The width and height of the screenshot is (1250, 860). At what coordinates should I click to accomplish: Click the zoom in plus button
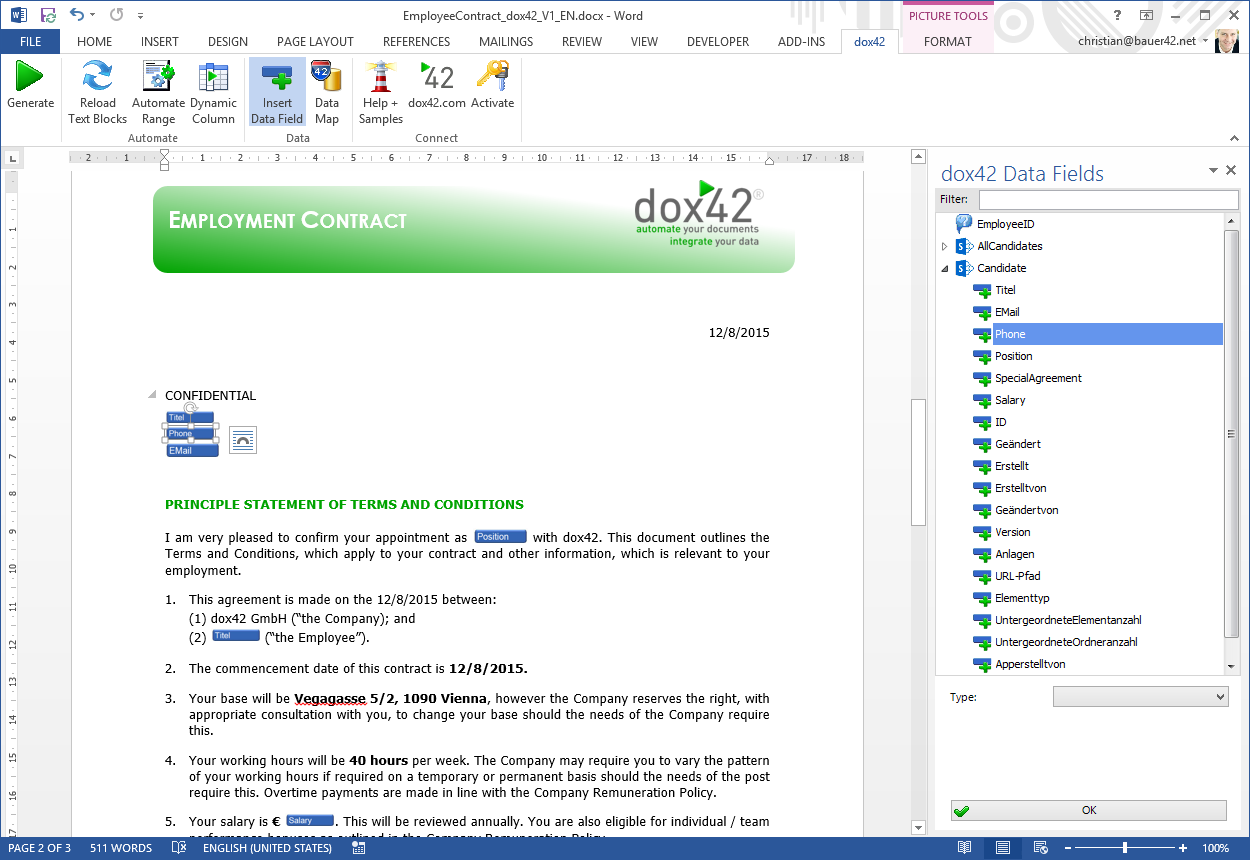1184,848
